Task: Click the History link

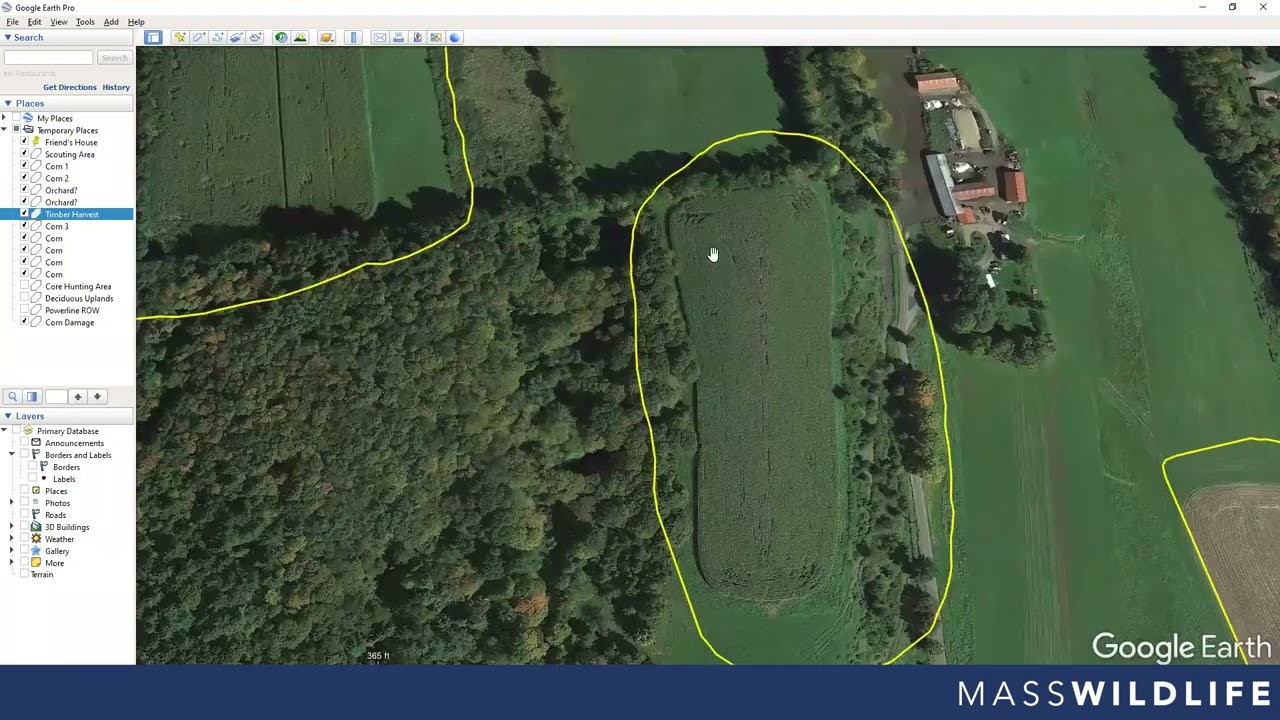Action: point(116,87)
